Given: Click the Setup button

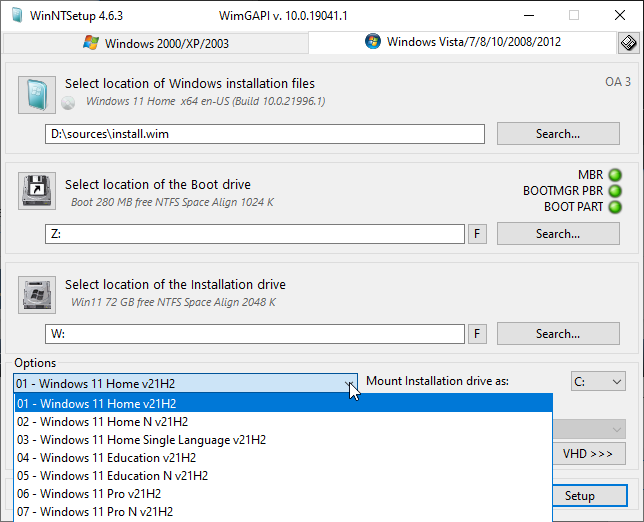Looking at the screenshot, I should [x=590, y=496].
